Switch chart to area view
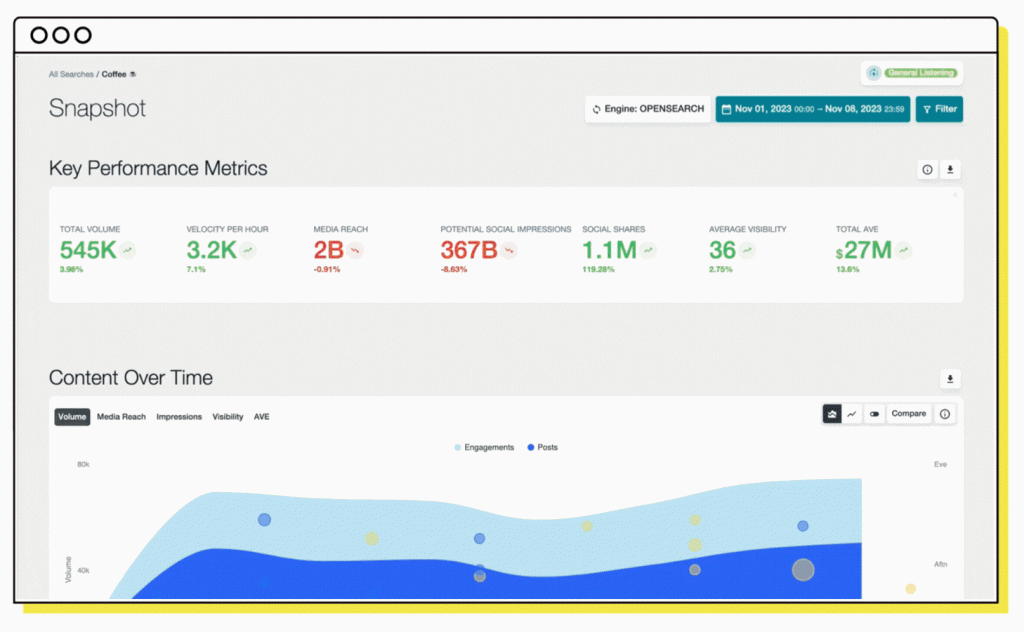Screen dimensions: 1024x632 pos(832,414)
